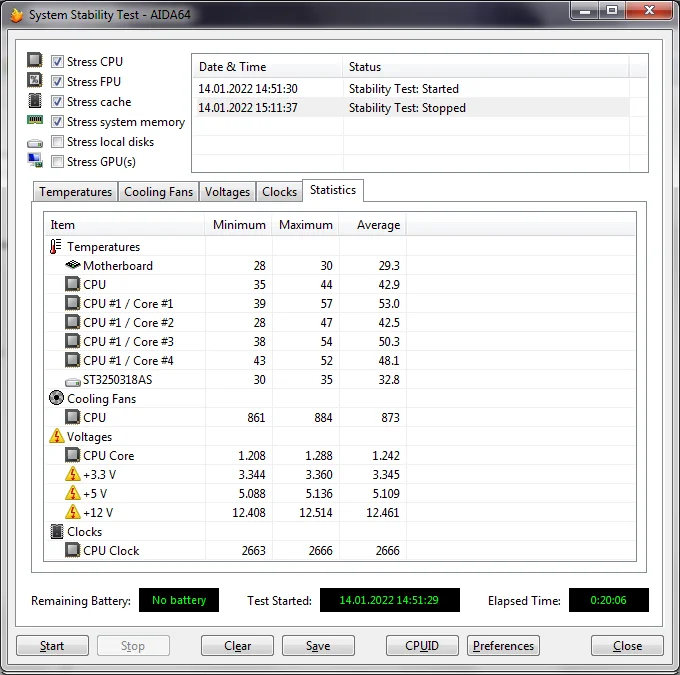Click the lightning icon of Voltages group
The width and height of the screenshot is (680, 675).
click(x=56, y=436)
